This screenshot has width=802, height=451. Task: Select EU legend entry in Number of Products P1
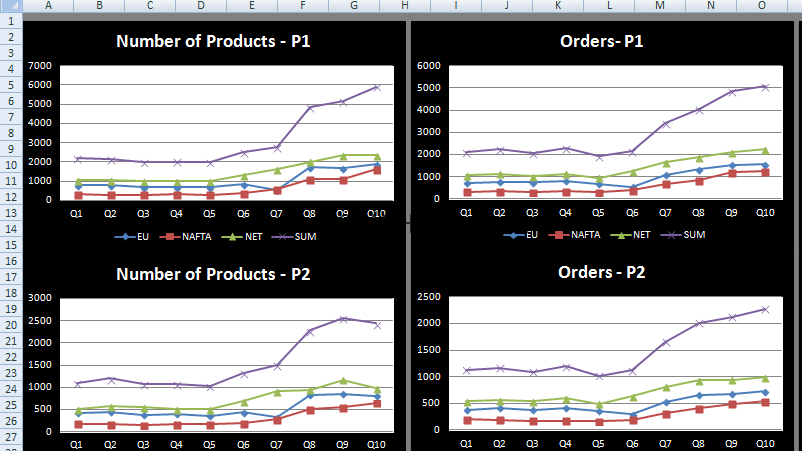click(x=138, y=236)
